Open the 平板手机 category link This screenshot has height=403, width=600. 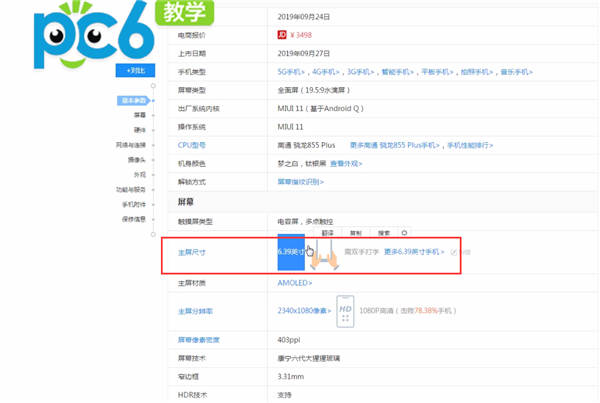[437, 72]
